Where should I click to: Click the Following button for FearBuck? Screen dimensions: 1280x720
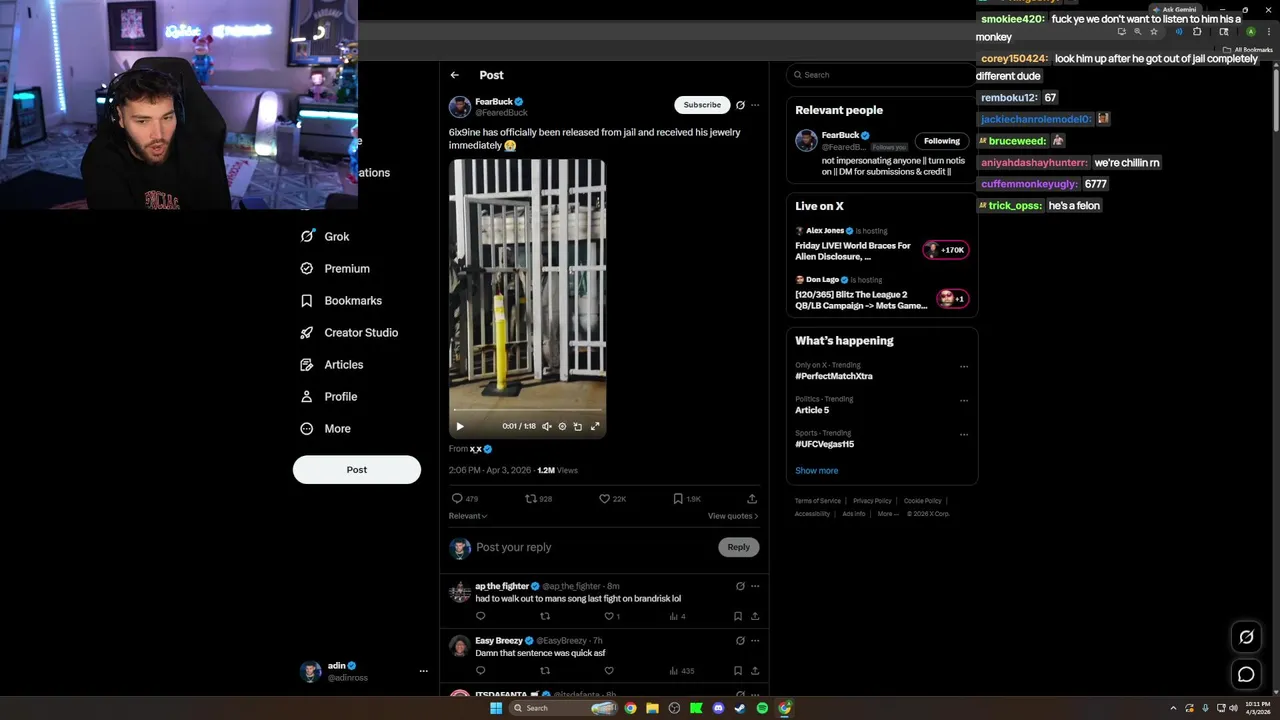coord(942,141)
